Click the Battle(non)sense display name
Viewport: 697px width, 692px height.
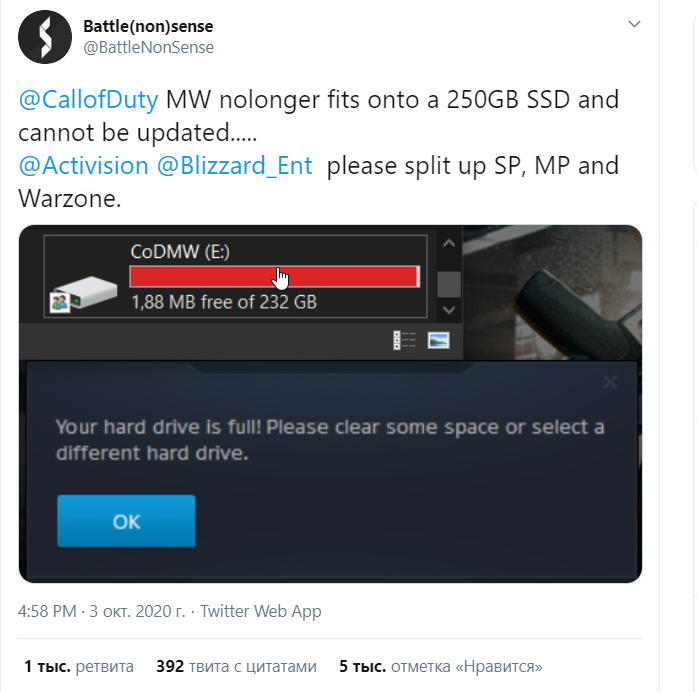148,26
